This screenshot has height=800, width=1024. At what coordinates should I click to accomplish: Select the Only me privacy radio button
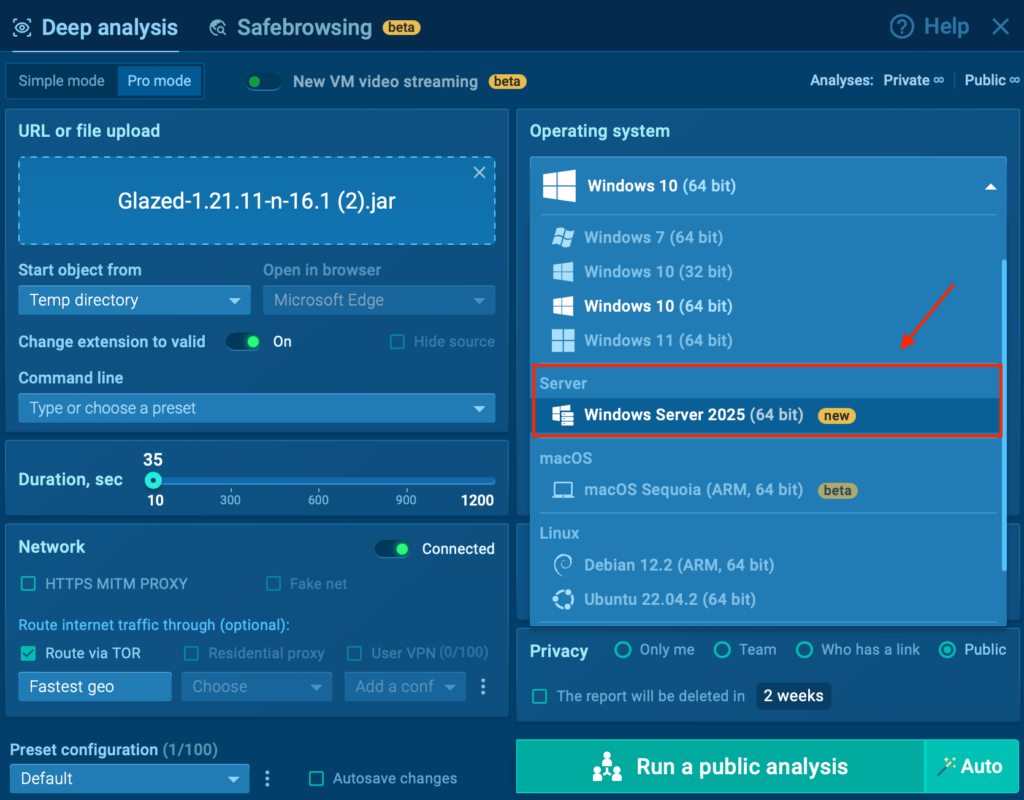tap(622, 649)
